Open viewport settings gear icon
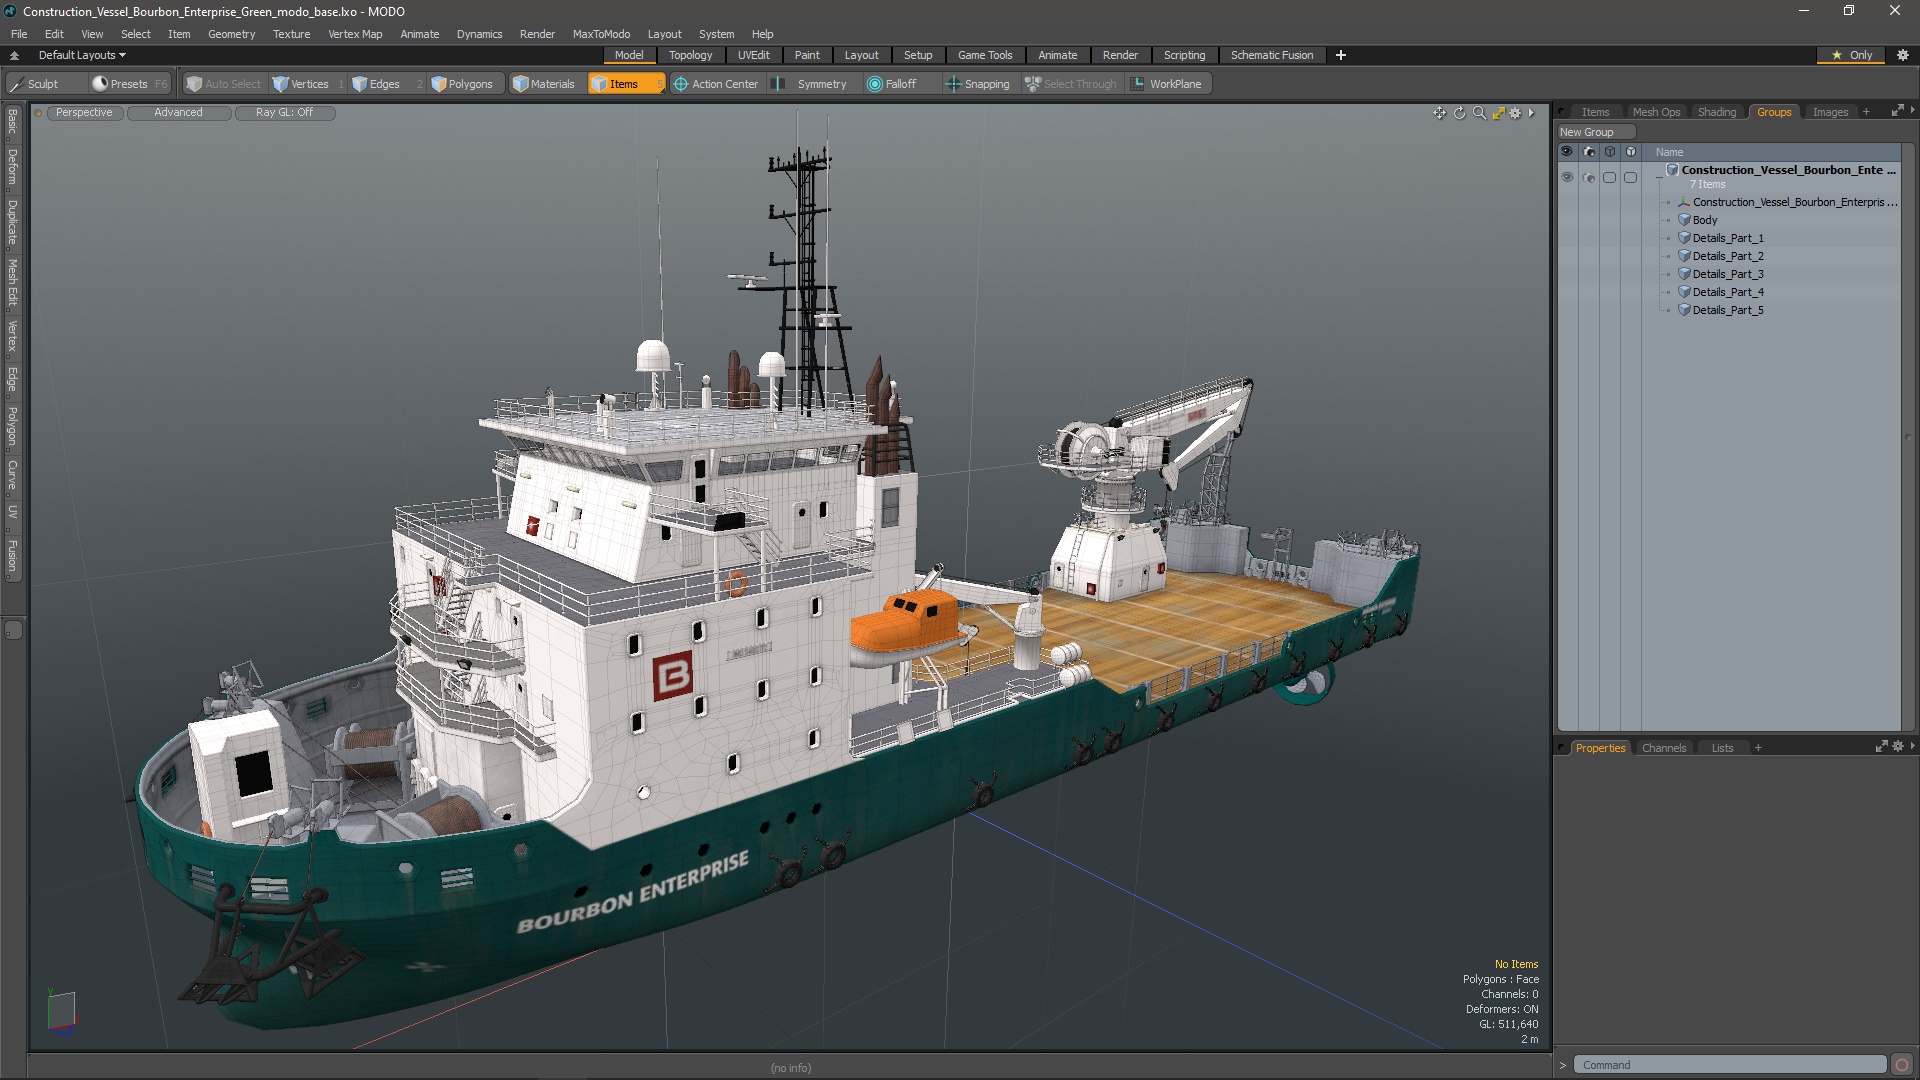The width and height of the screenshot is (1920, 1080). (x=1515, y=113)
